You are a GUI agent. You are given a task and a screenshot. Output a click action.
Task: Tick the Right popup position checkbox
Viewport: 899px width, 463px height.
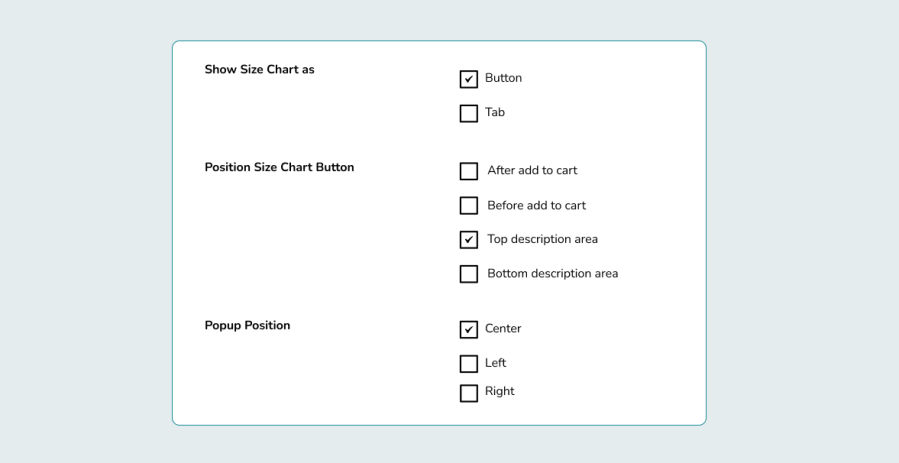pos(468,393)
